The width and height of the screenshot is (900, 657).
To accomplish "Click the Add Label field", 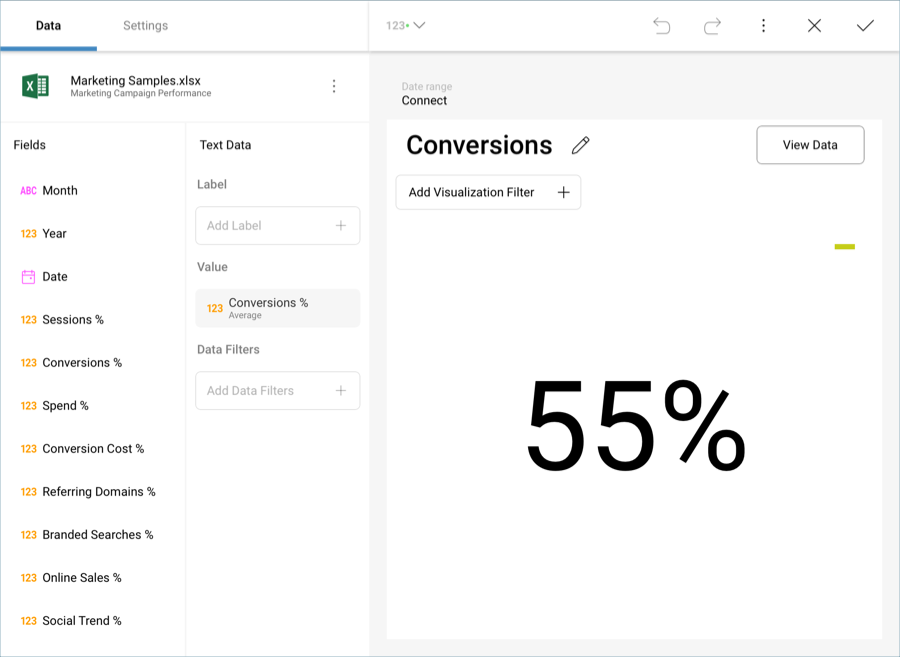I will (277, 226).
